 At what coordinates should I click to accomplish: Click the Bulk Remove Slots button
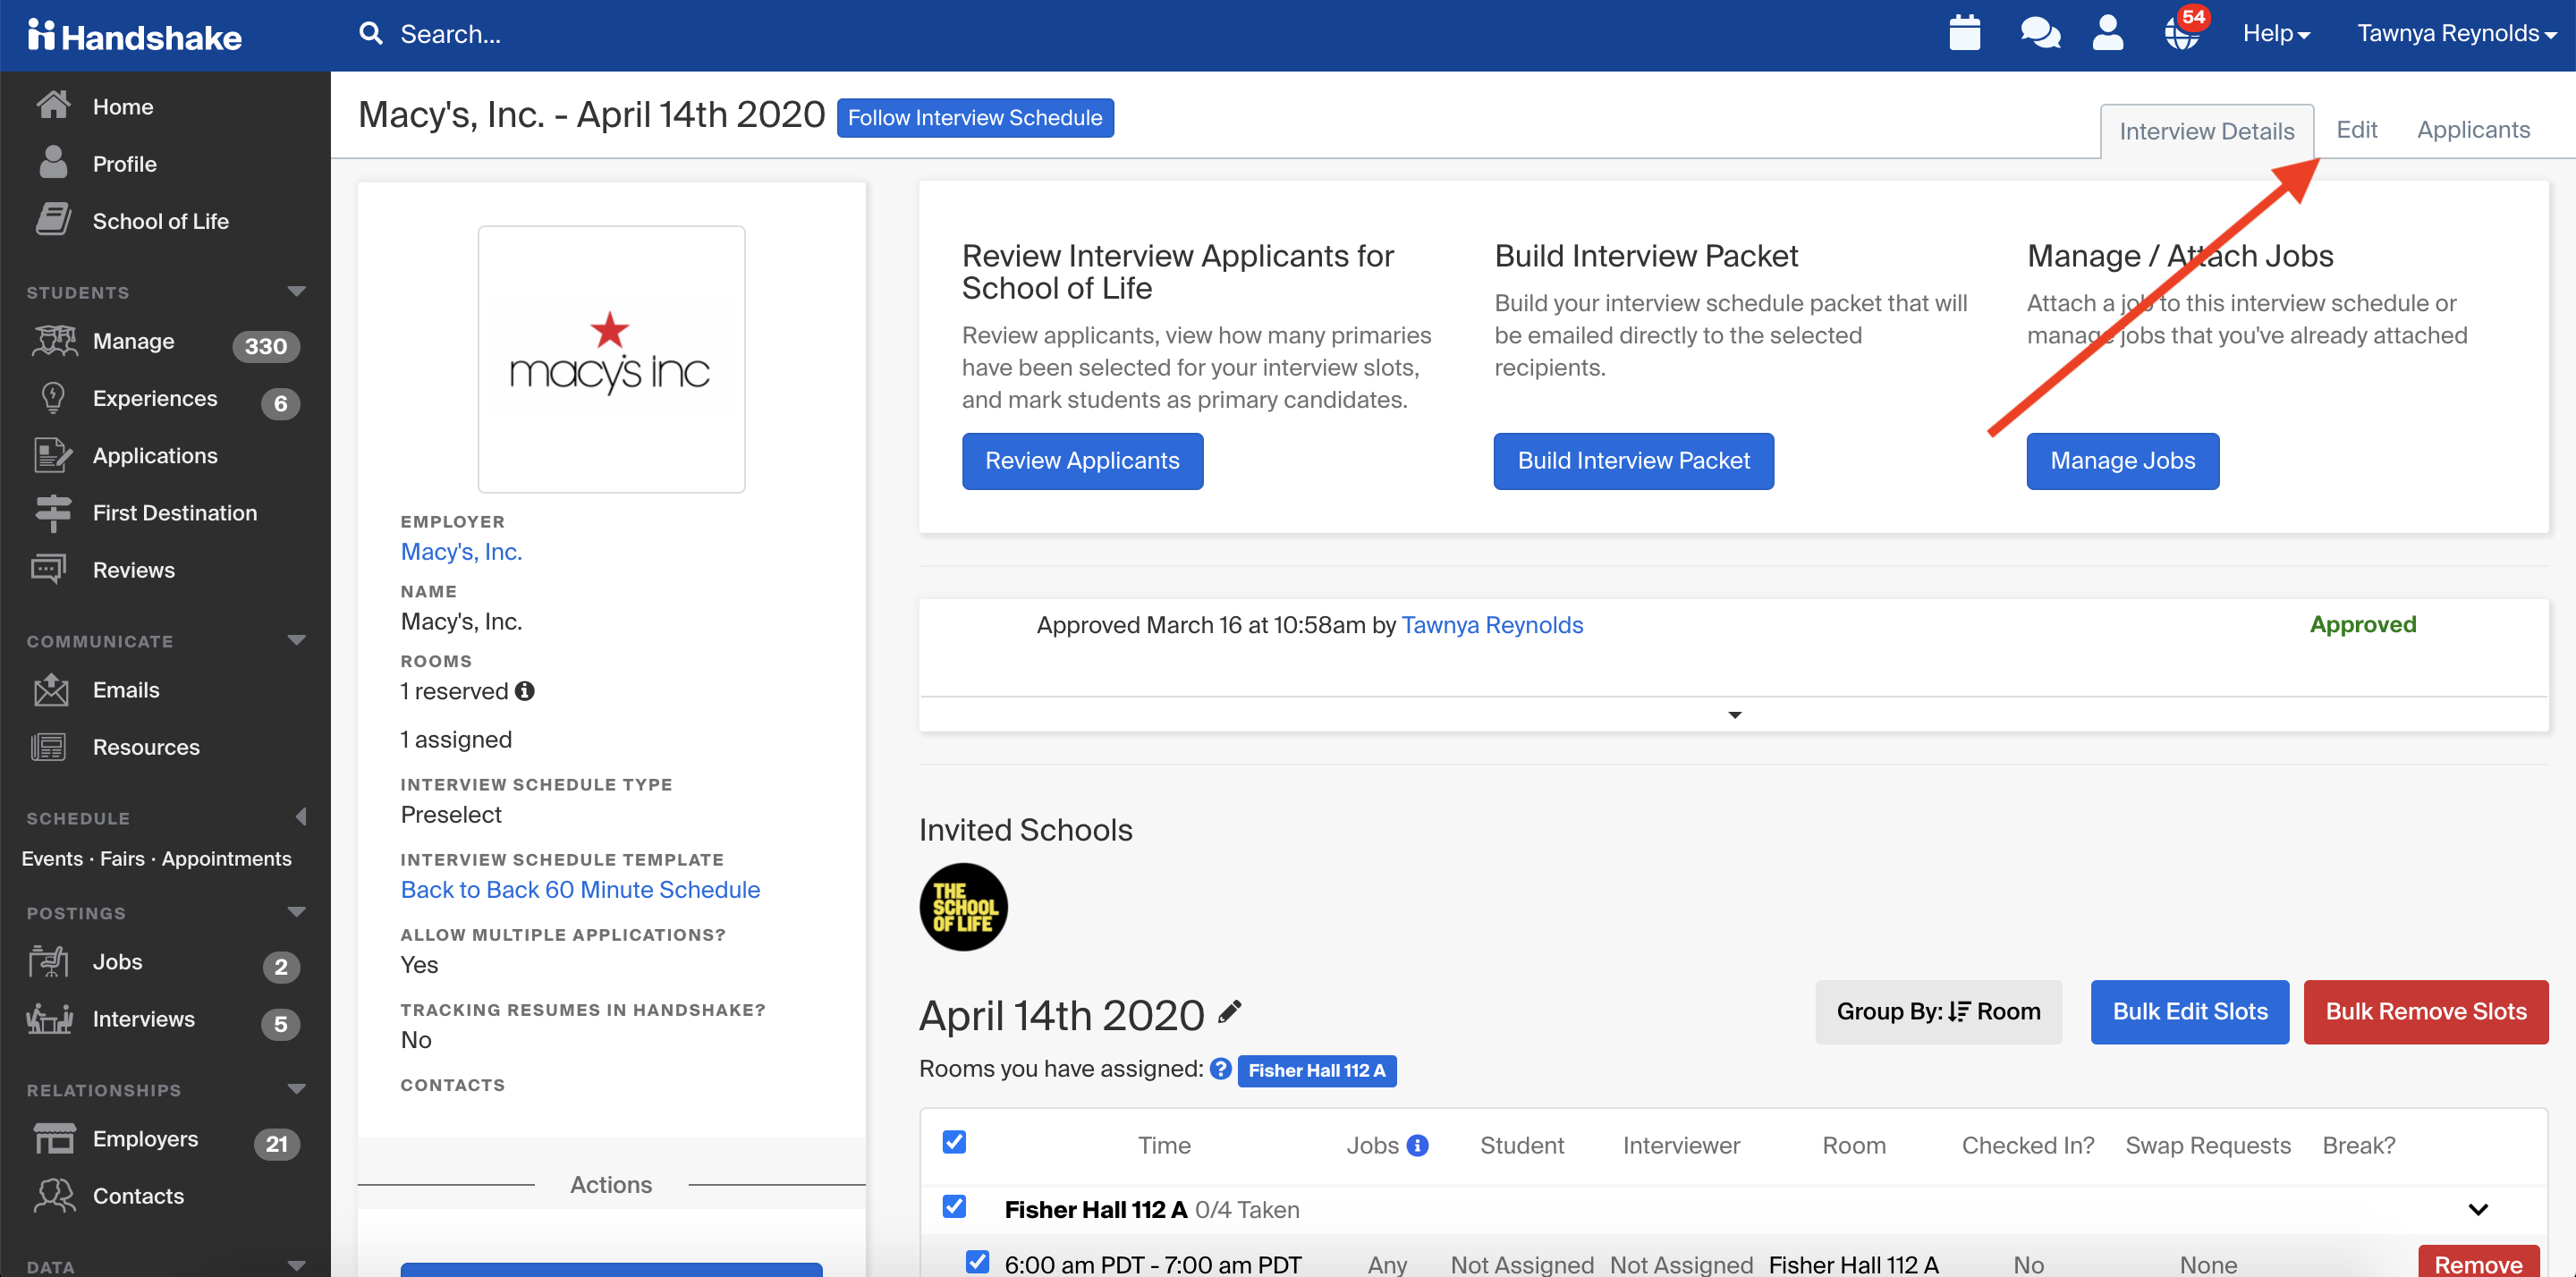(2425, 1011)
